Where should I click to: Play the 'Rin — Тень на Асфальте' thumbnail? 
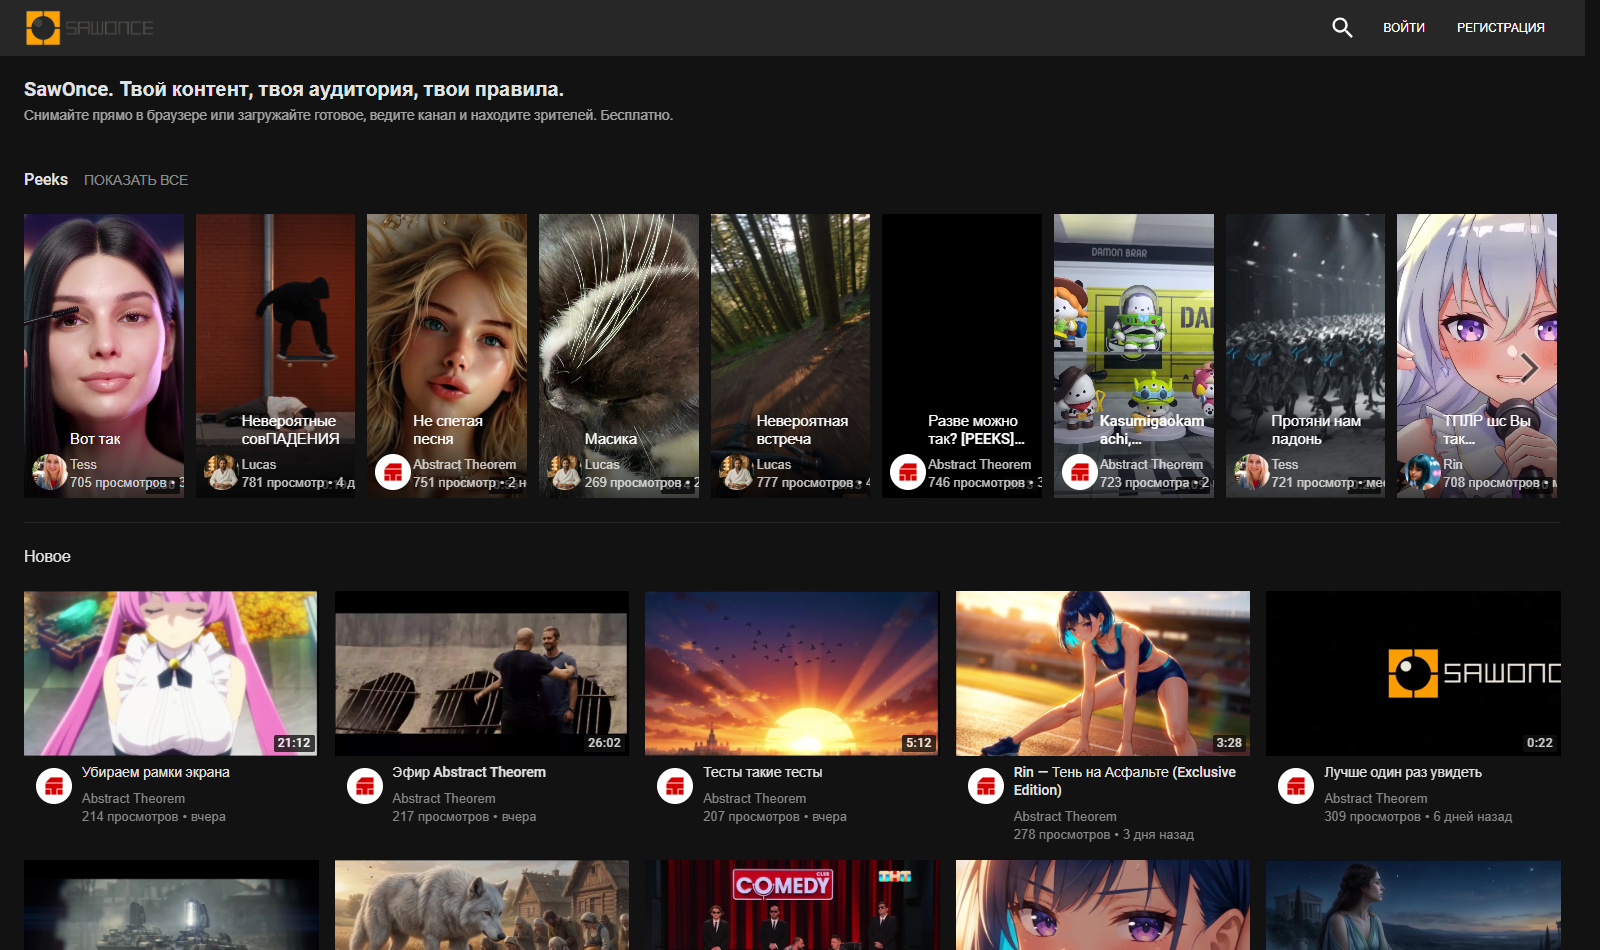tap(1103, 673)
